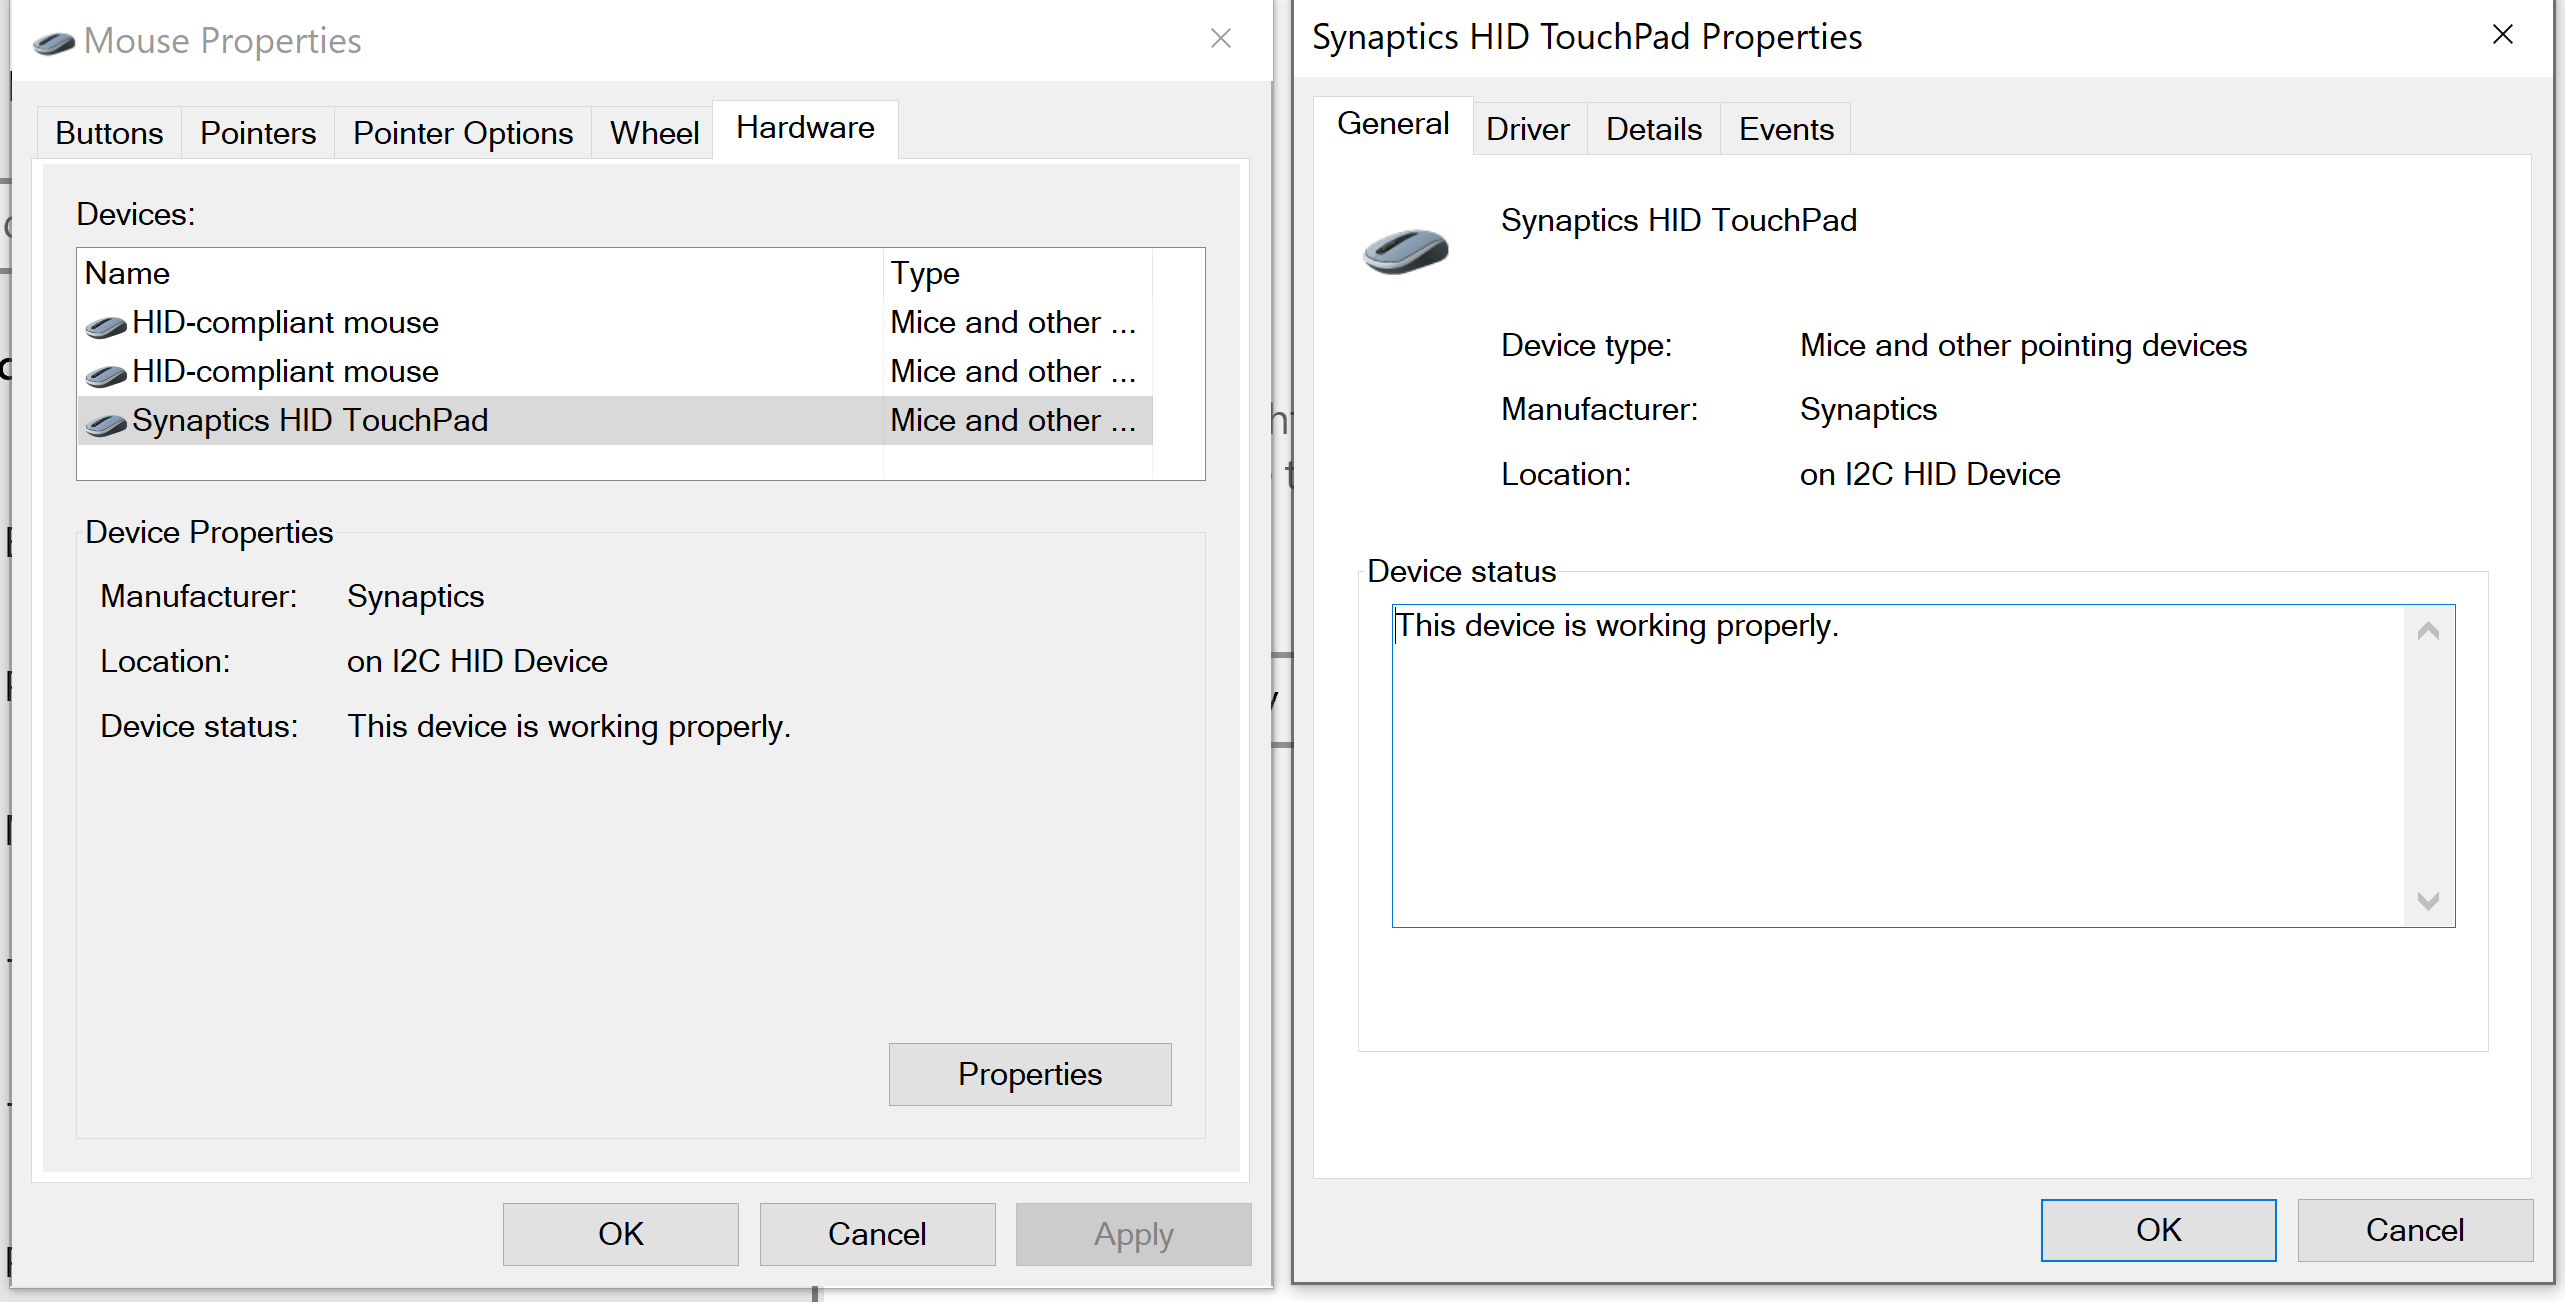Click the large touchpad icon on the General tab

[x=1405, y=250]
